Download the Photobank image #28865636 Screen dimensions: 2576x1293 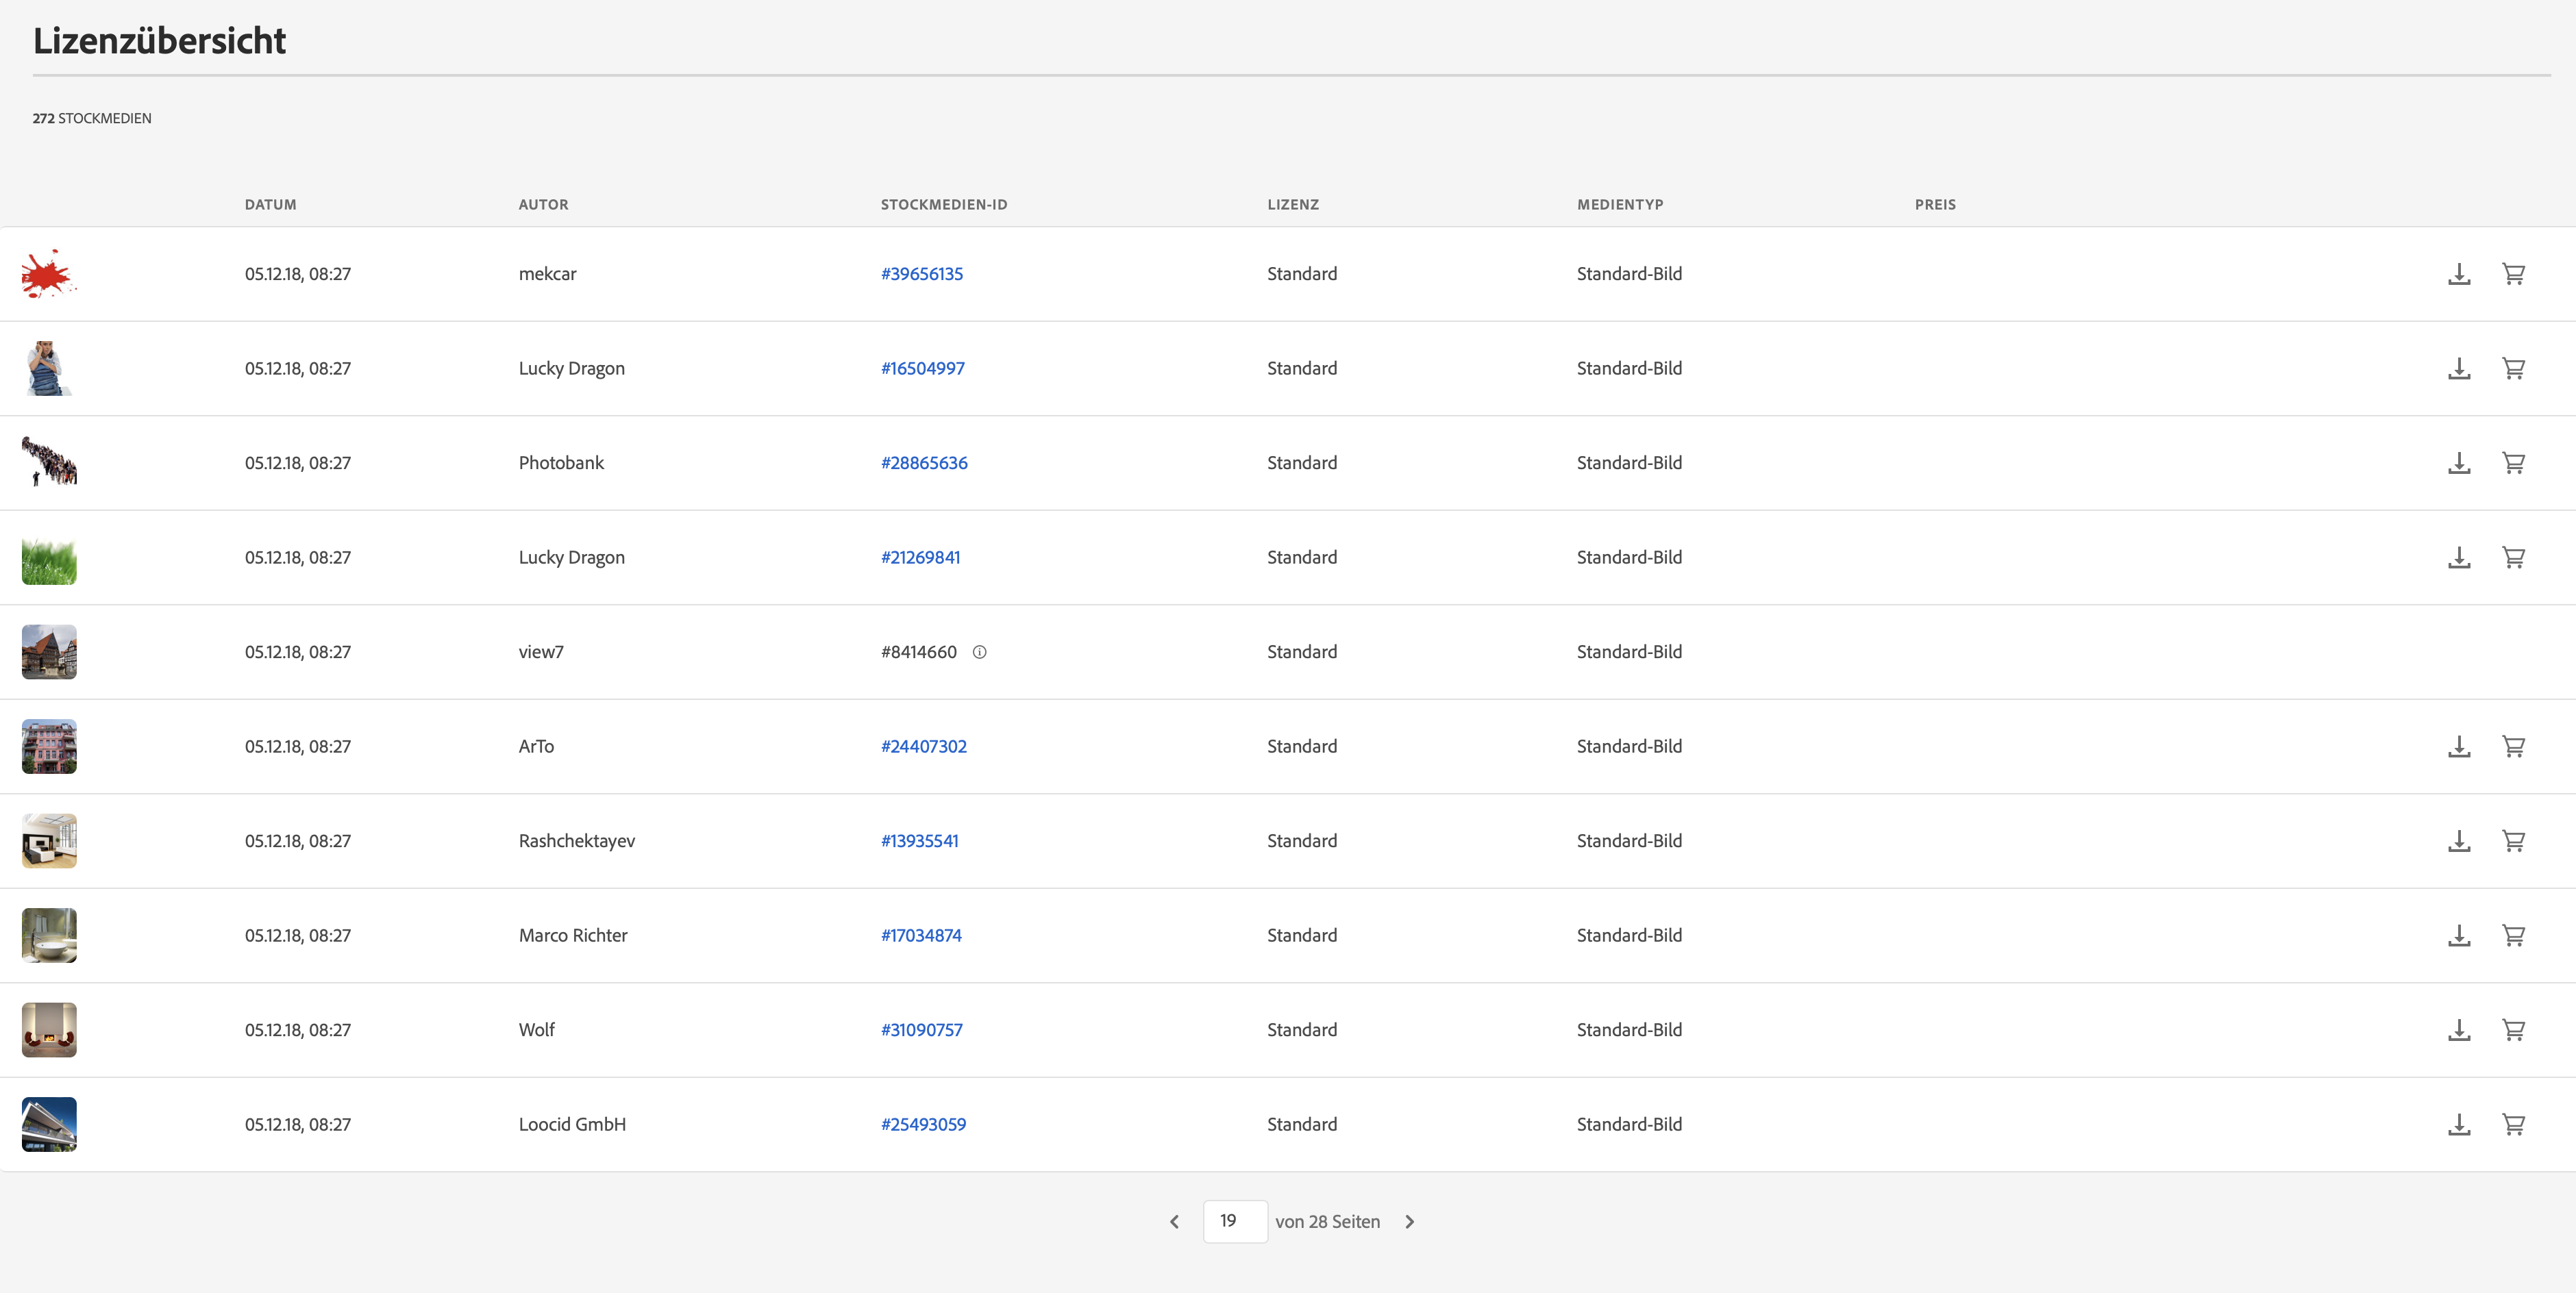coord(2459,463)
